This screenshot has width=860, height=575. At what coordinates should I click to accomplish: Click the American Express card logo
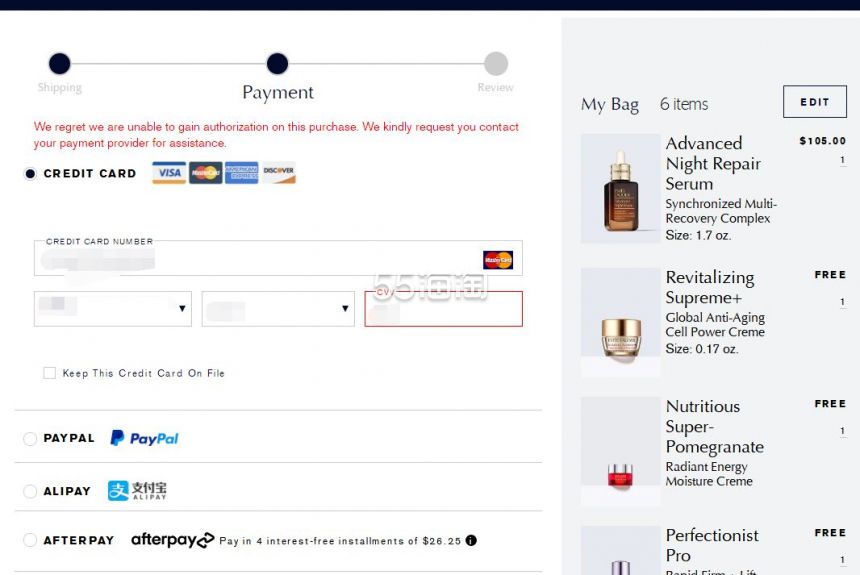(241, 172)
